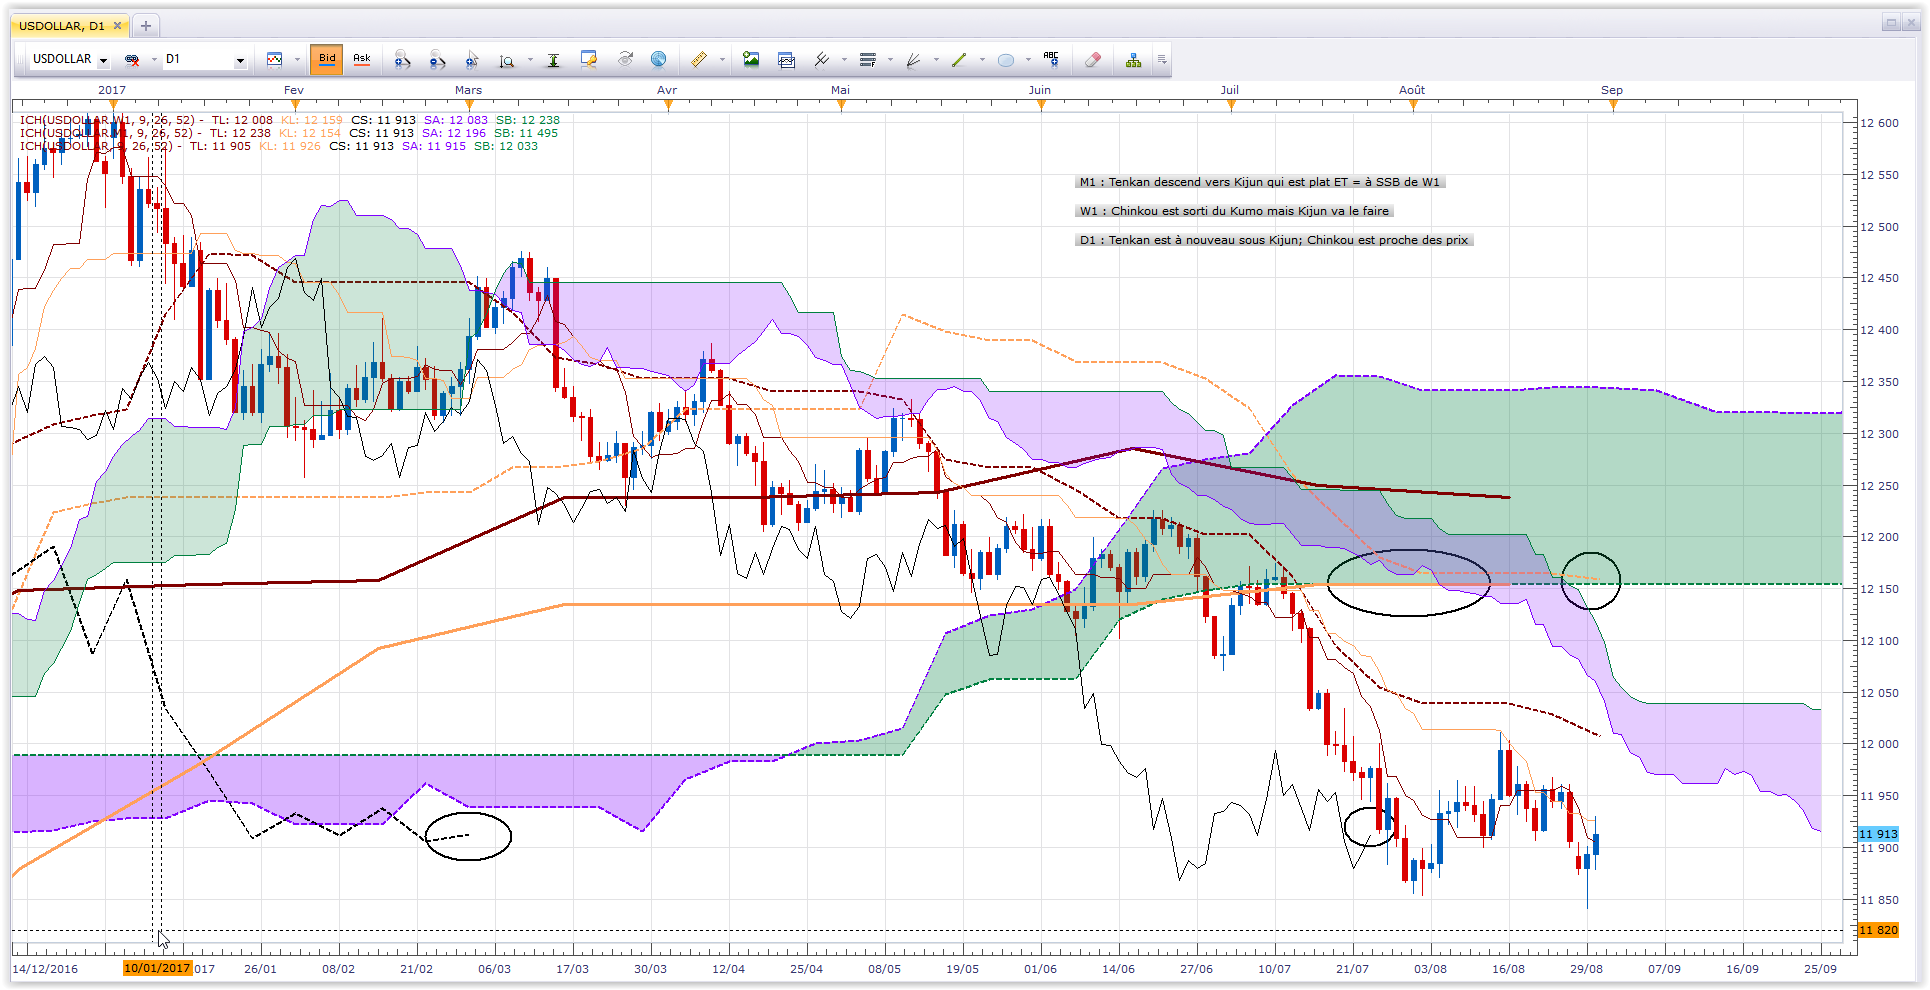Image resolution: width=1930 pixels, height=990 pixels.
Task: Select the green line drawing tool
Action: [959, 60]
